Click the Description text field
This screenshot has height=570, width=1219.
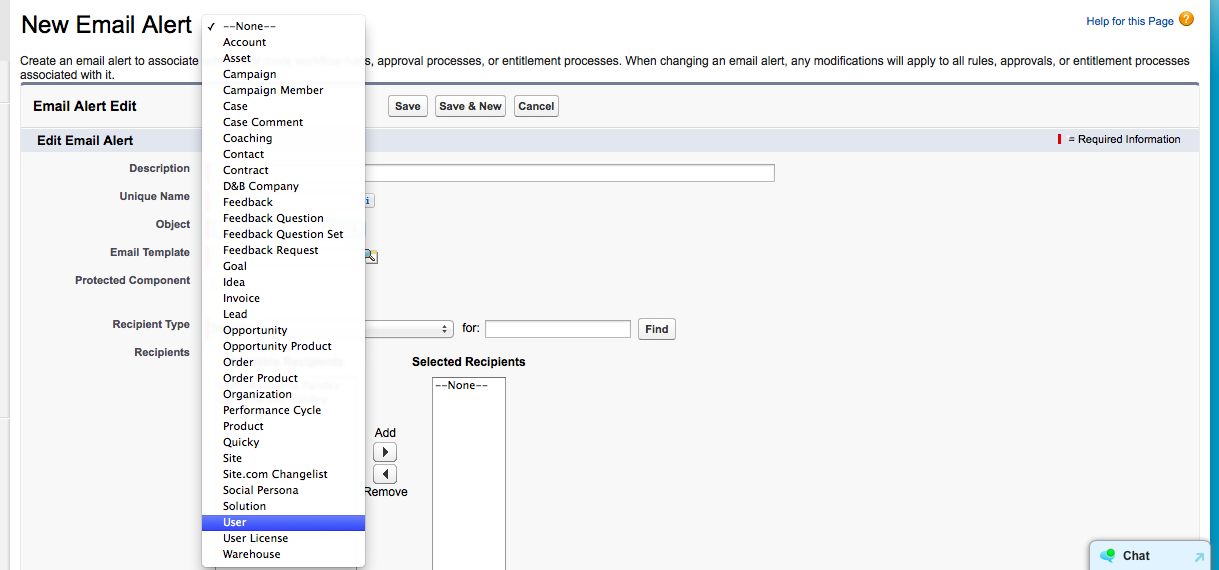(570, 173)
